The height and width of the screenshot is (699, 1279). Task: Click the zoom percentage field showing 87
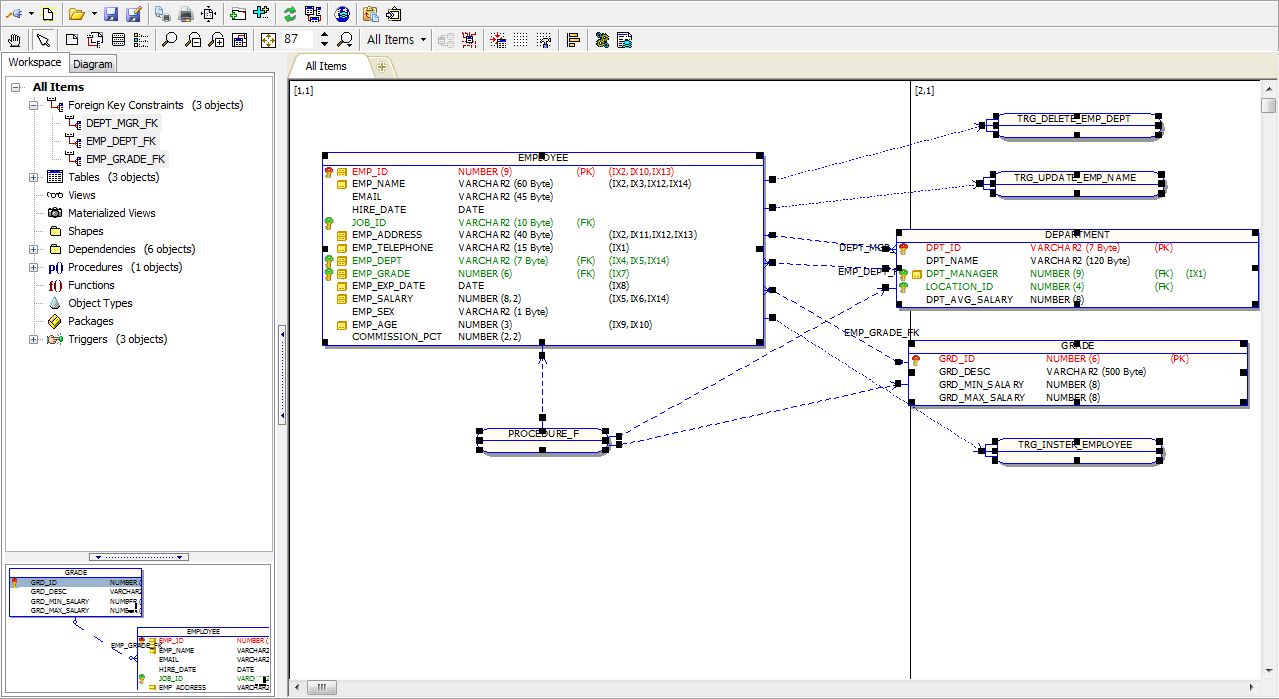coord(298,40)
